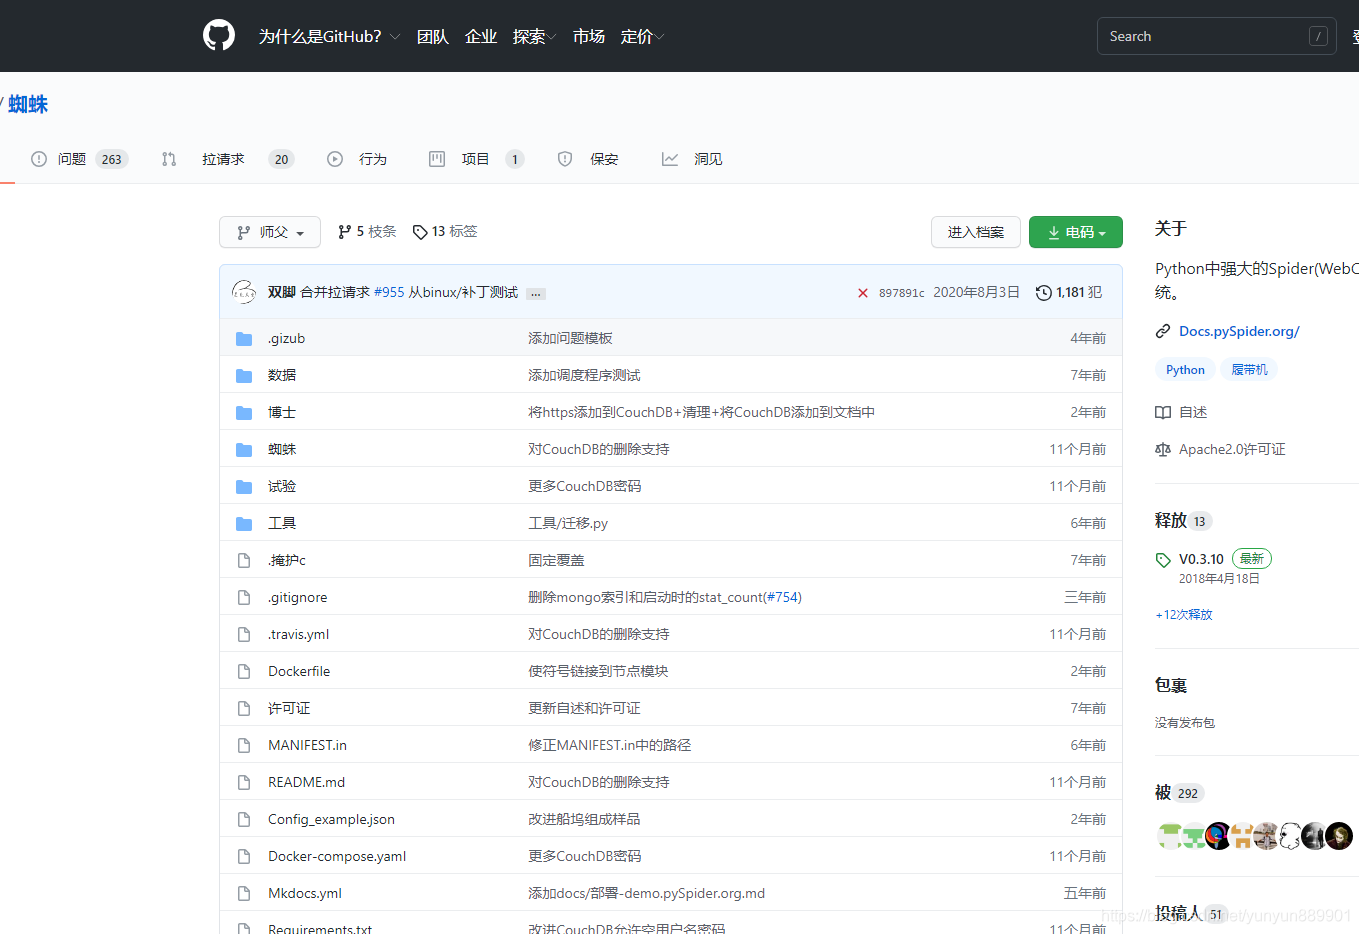1359x934 pixels.
Task: Open the 洞见 insights tab
Action: [692, 159]
